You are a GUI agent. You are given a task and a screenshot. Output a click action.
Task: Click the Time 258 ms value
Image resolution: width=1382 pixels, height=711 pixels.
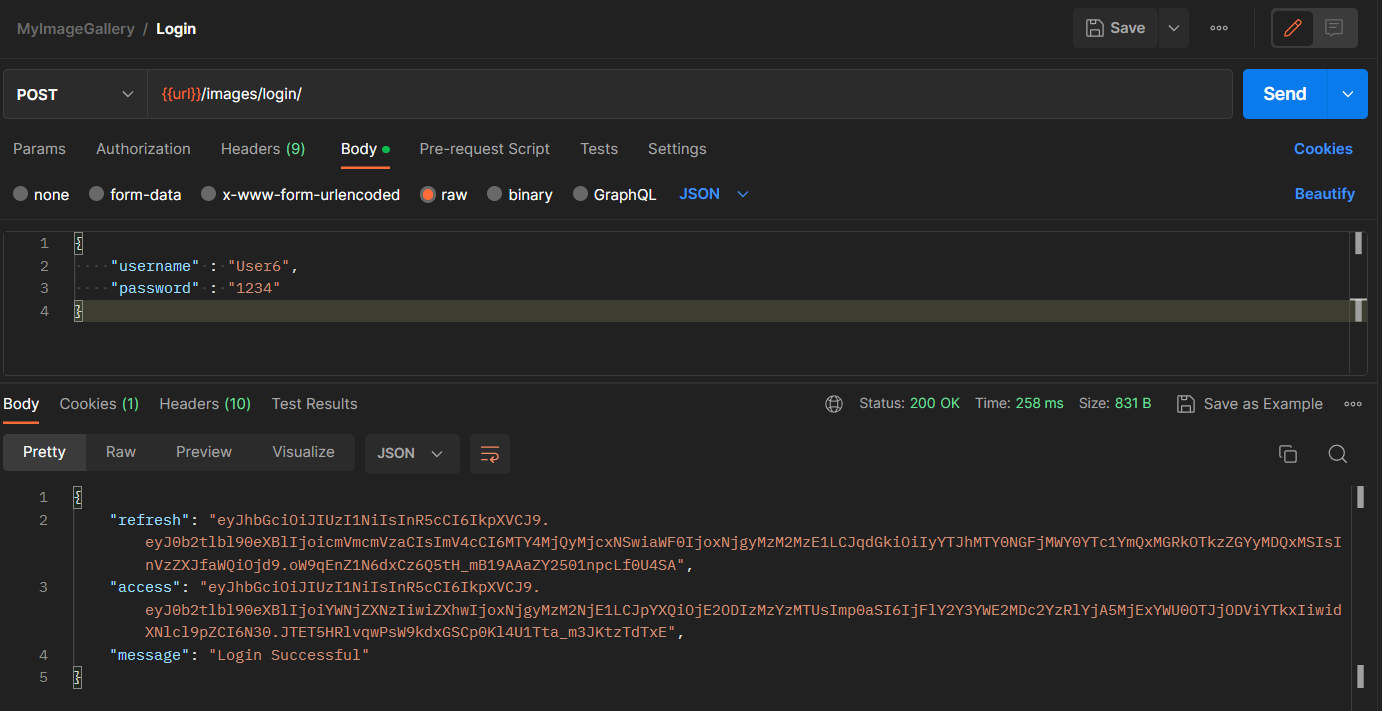[x=1040, y=404]
